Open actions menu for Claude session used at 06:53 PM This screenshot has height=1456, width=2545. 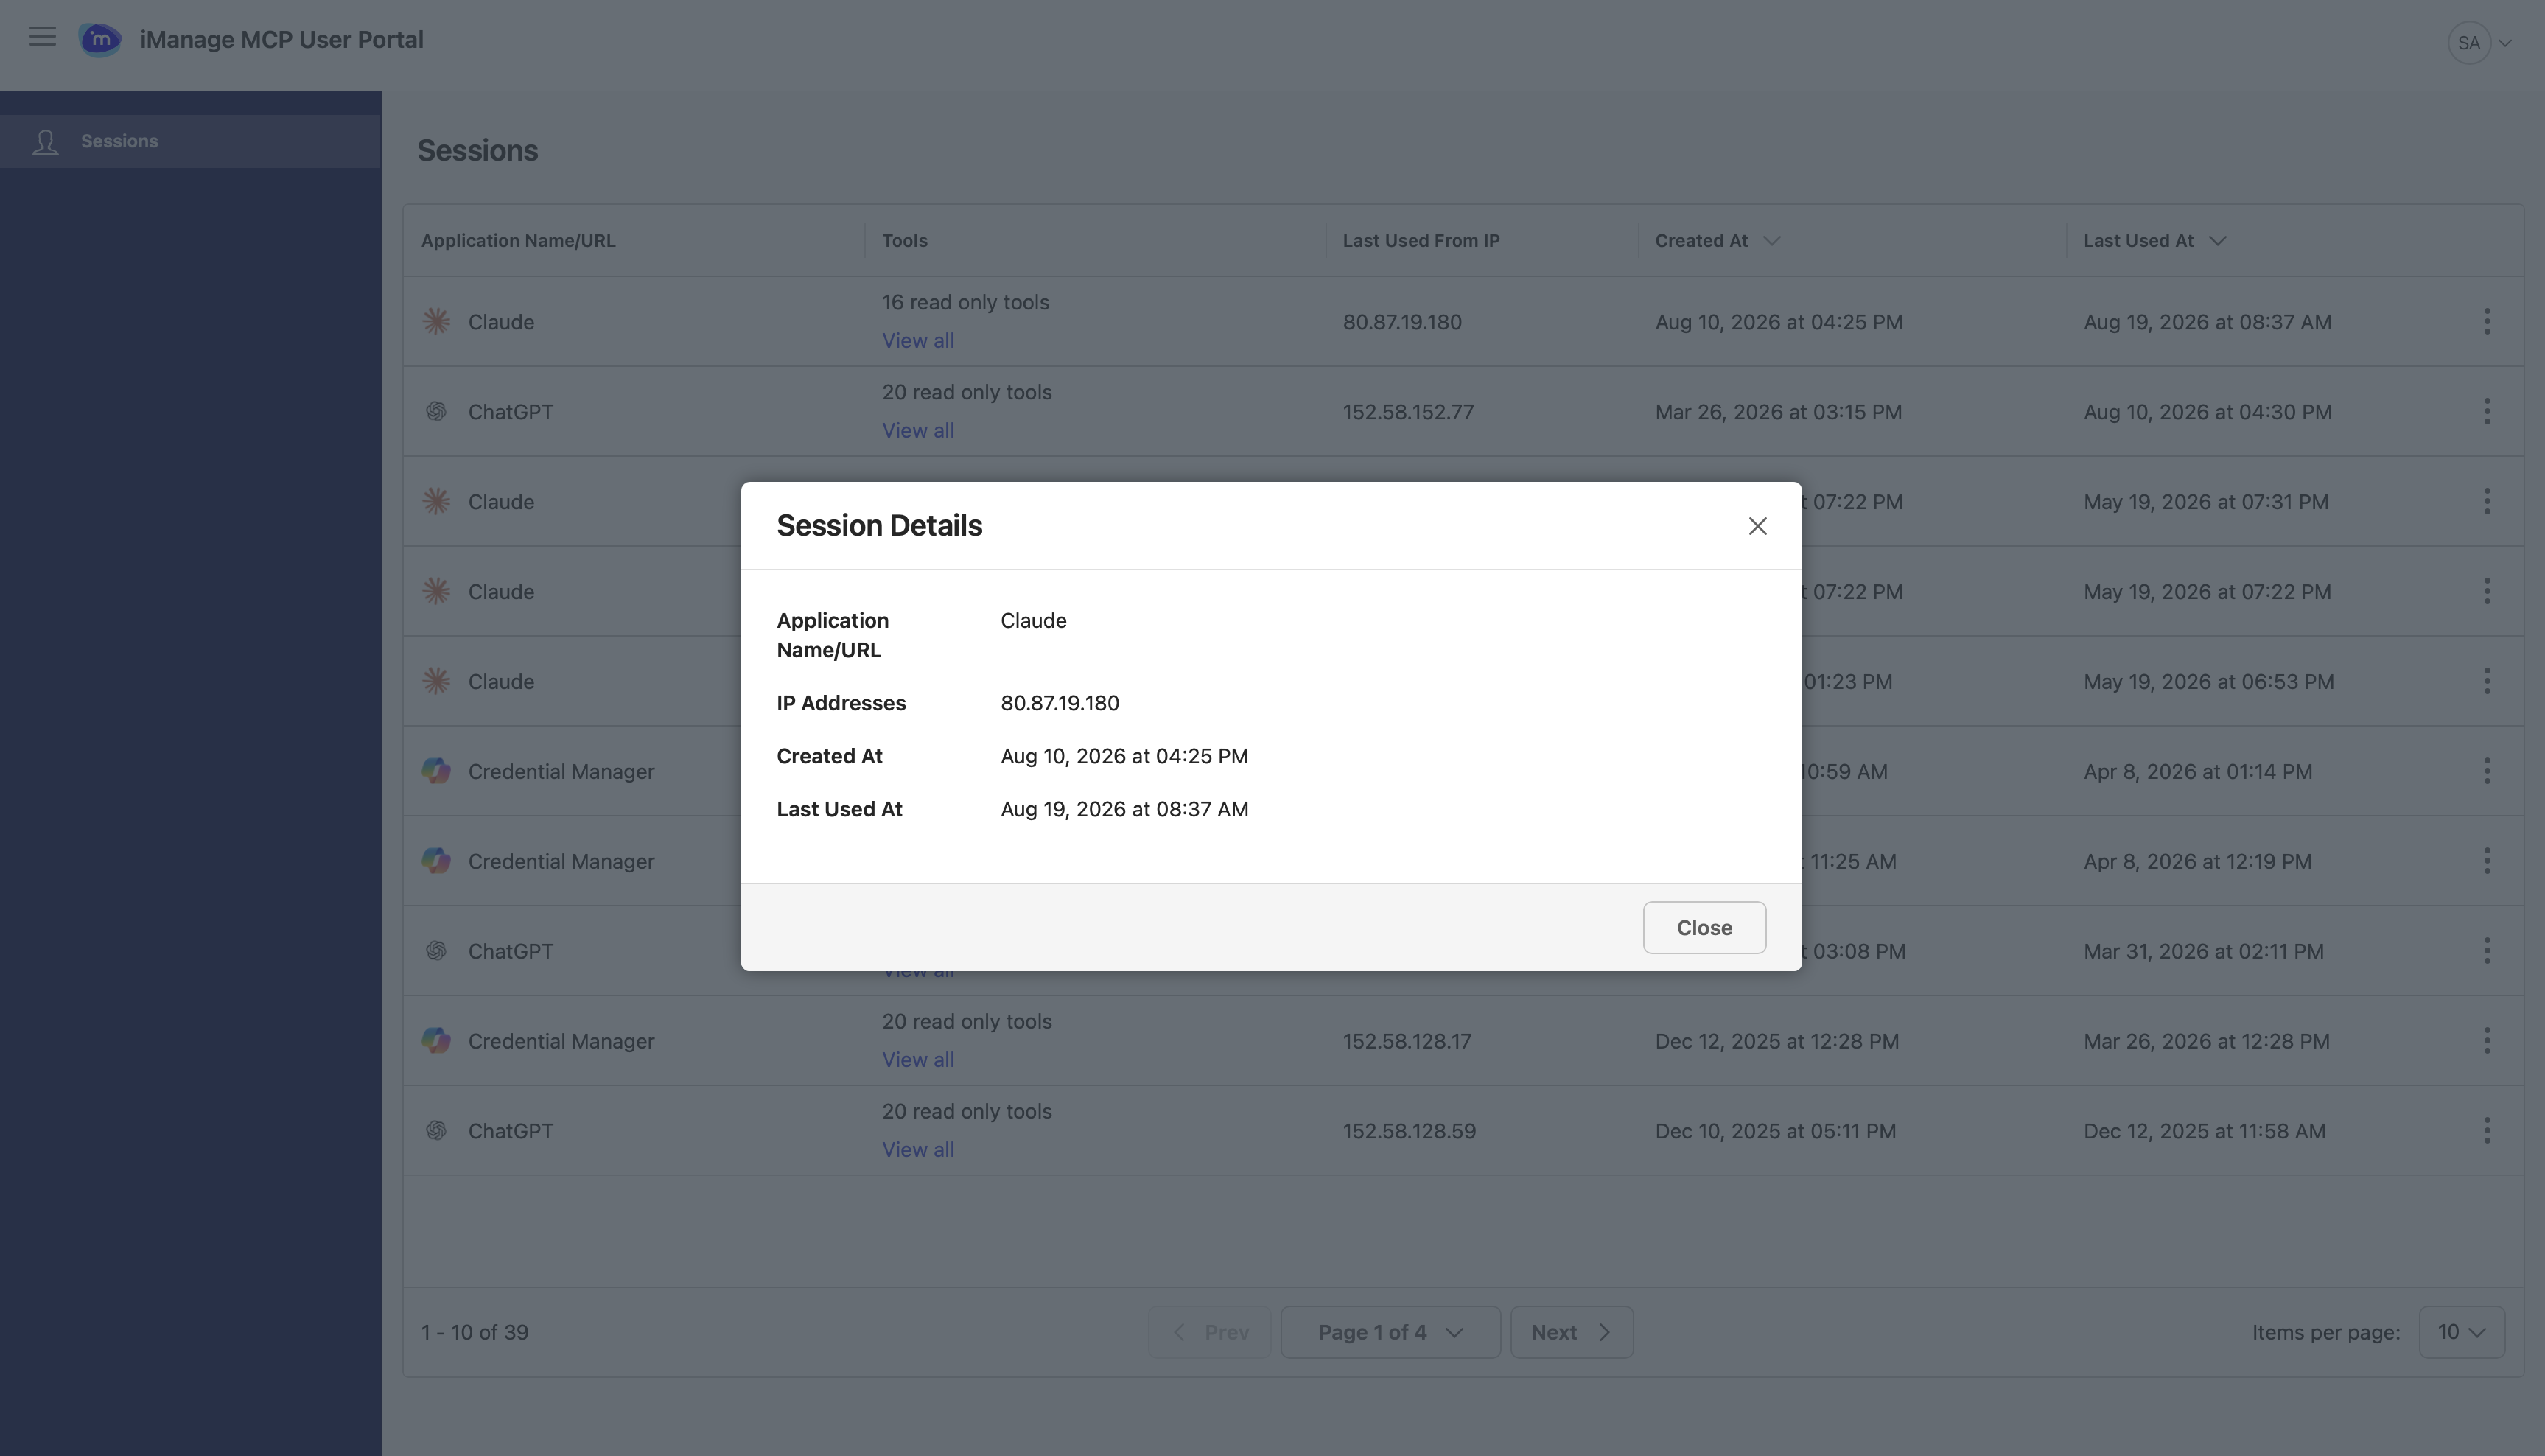pos(2486,682)
